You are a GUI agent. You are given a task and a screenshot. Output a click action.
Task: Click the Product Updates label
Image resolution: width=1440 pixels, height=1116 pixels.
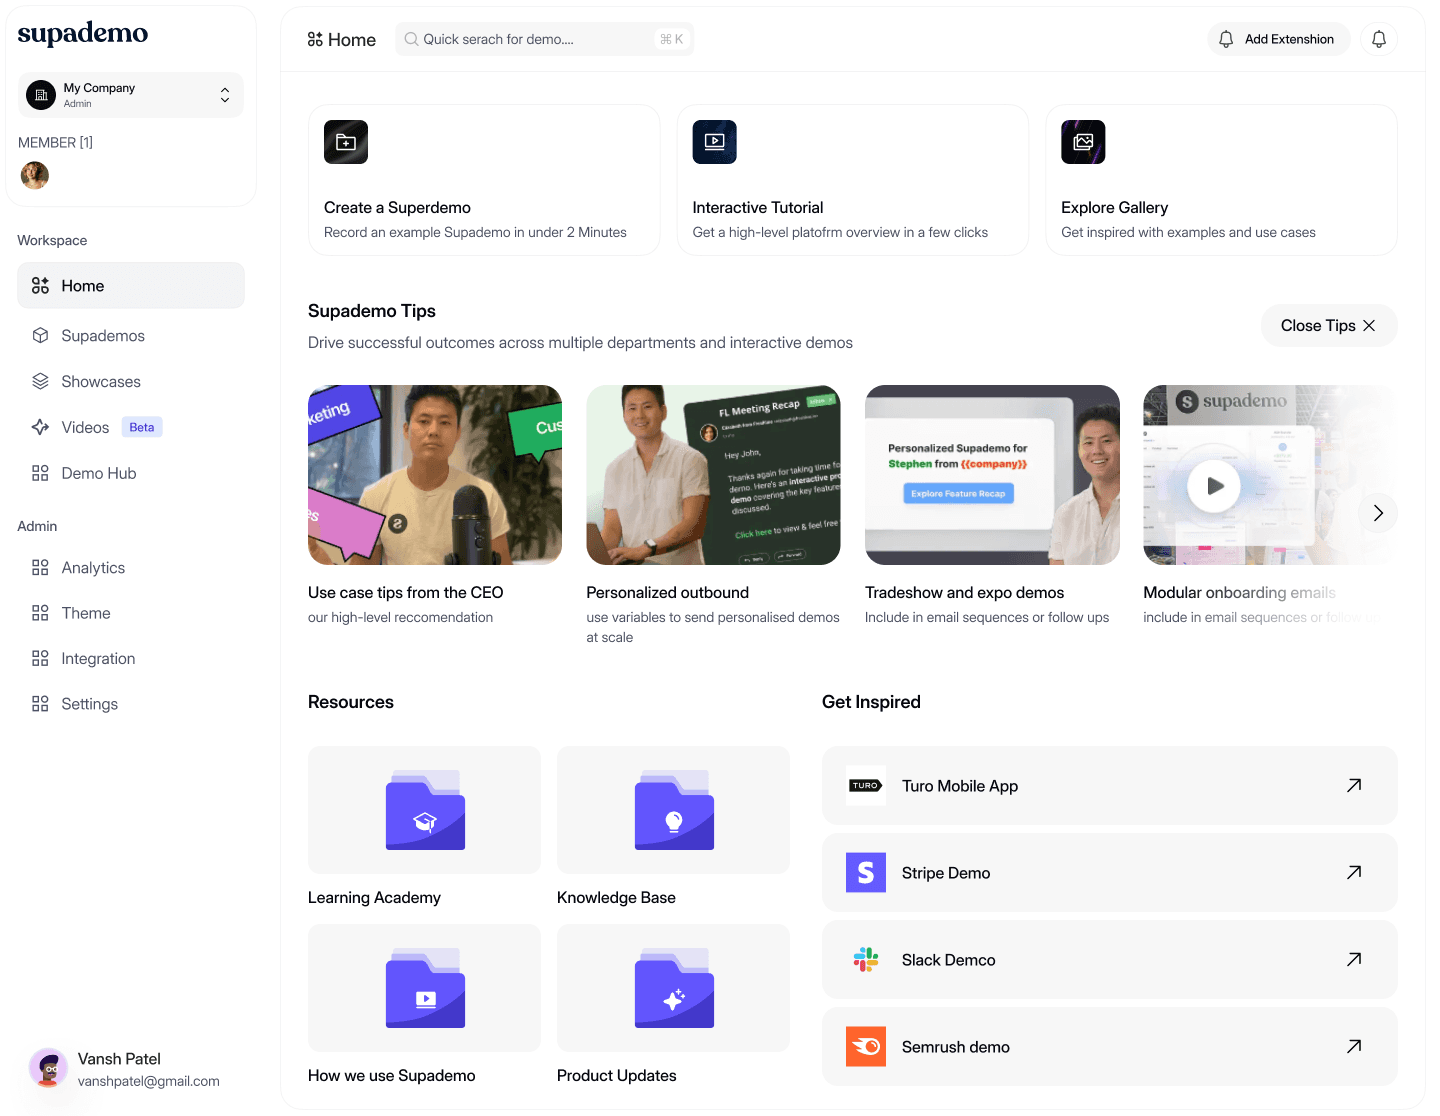click(617, 1076)
